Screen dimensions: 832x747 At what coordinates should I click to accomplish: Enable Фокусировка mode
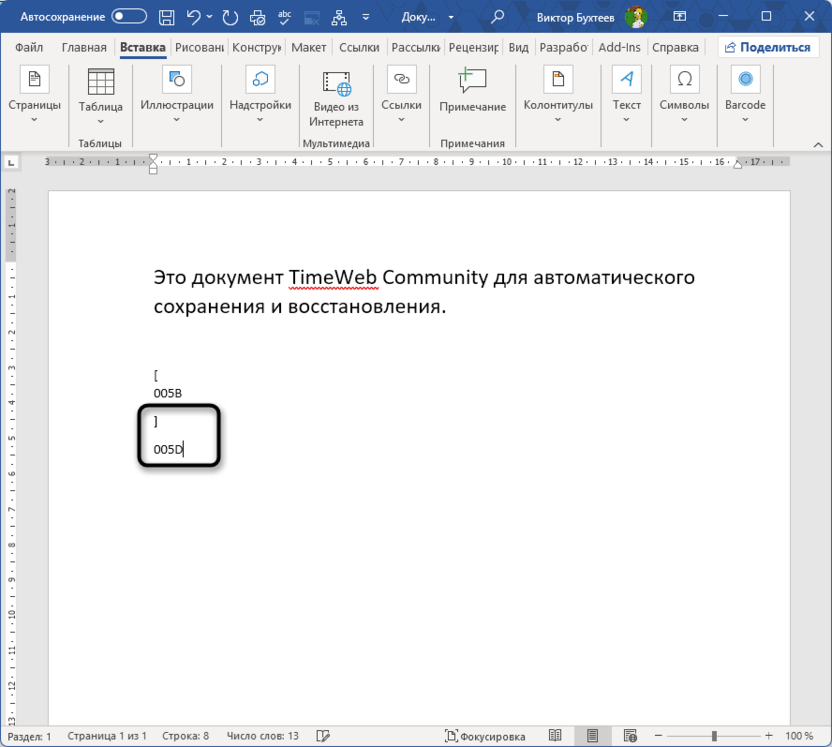click(484, 736)
